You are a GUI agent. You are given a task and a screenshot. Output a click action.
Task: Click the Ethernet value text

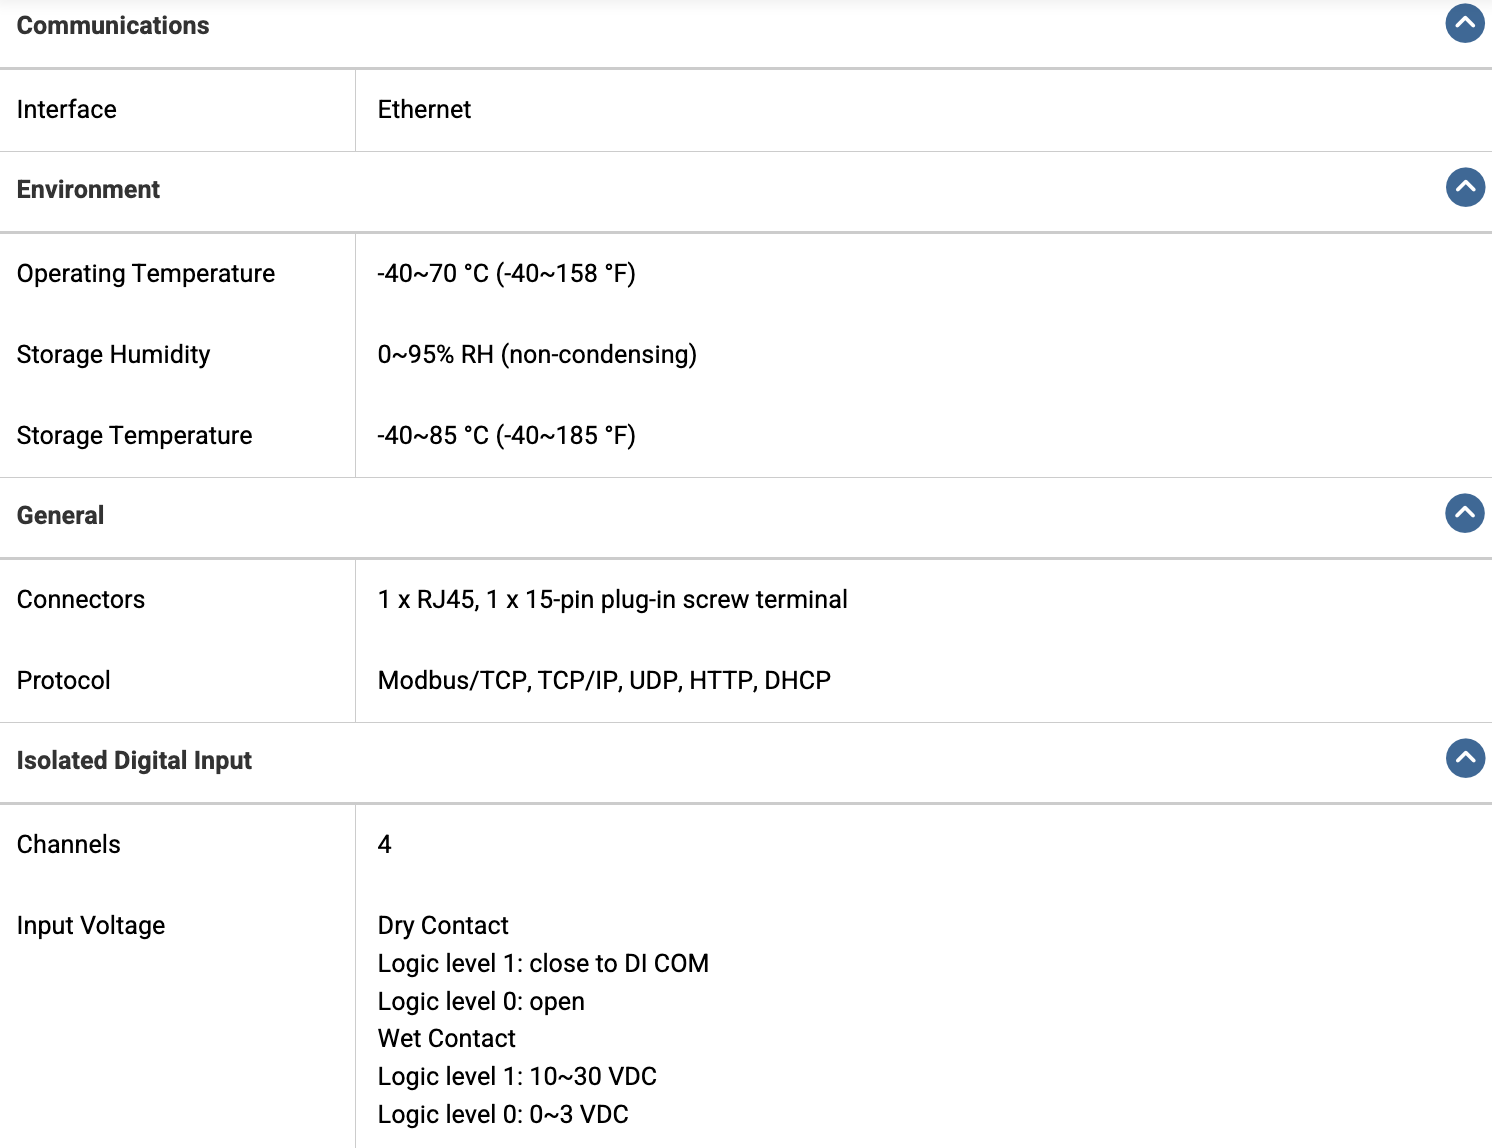point(424,109)
